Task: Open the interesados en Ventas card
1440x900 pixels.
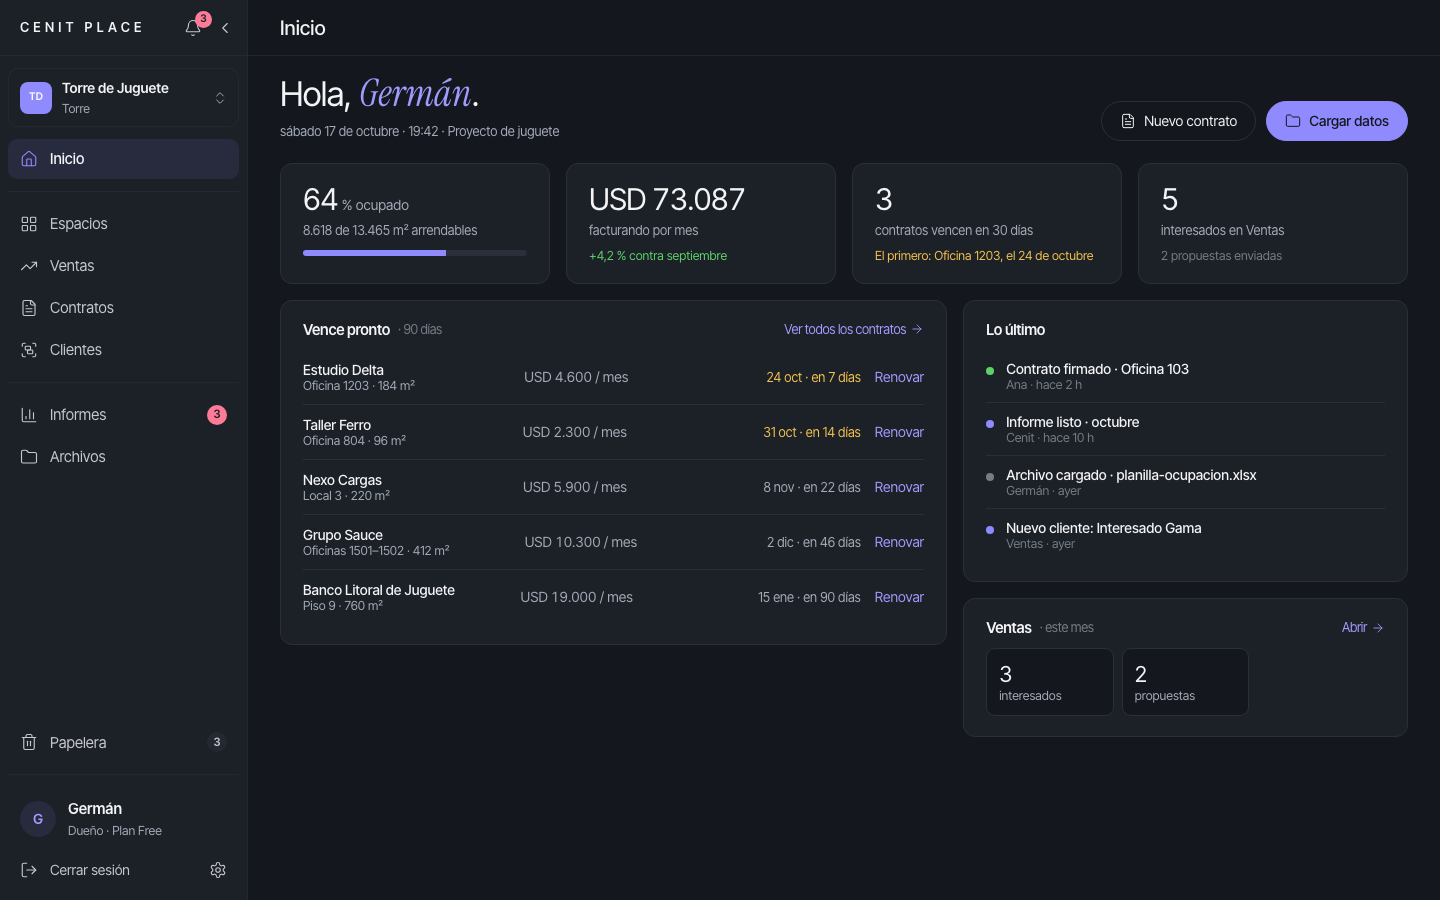Action: [x=1273, y=224]
